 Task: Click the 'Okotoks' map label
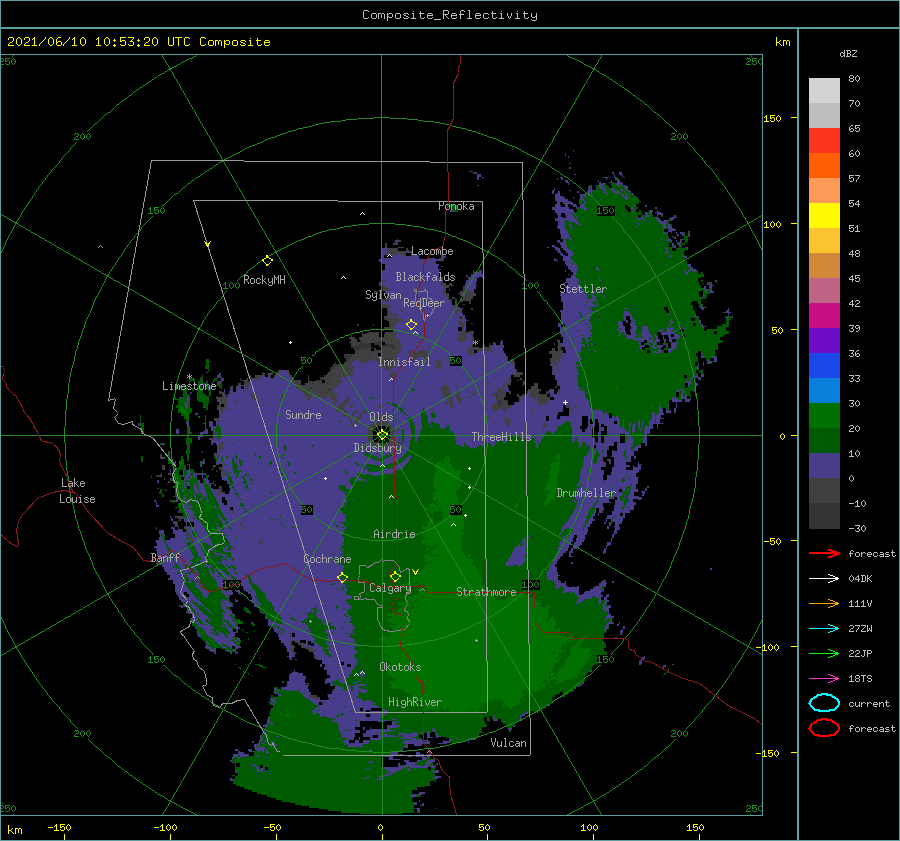[400, 667]
